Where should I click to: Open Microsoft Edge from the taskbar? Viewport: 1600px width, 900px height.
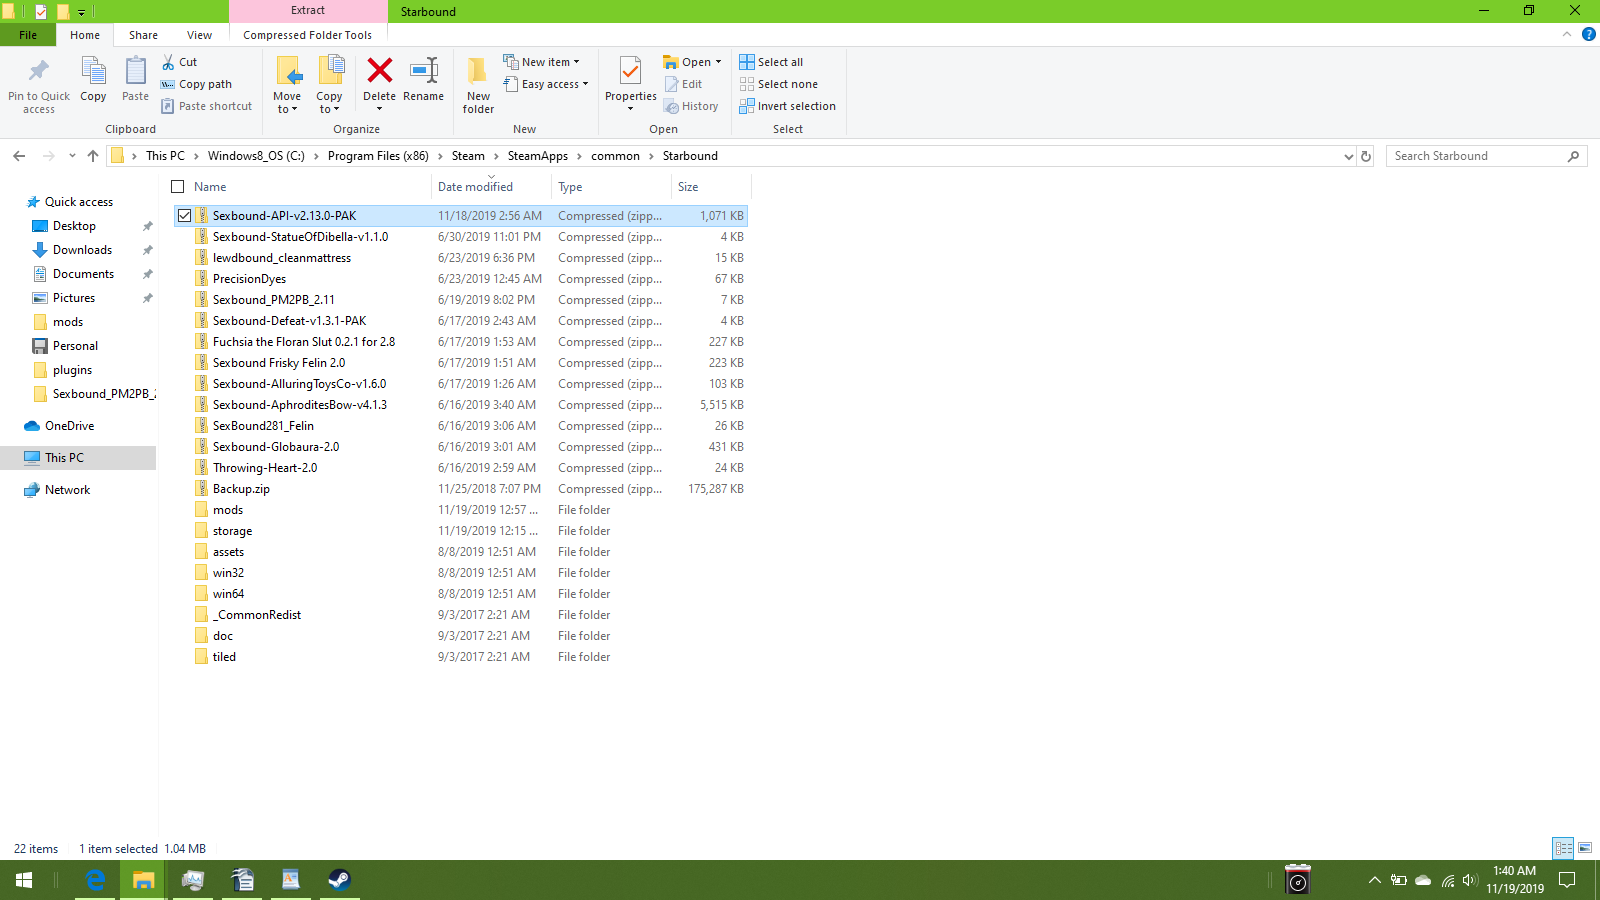95,880
